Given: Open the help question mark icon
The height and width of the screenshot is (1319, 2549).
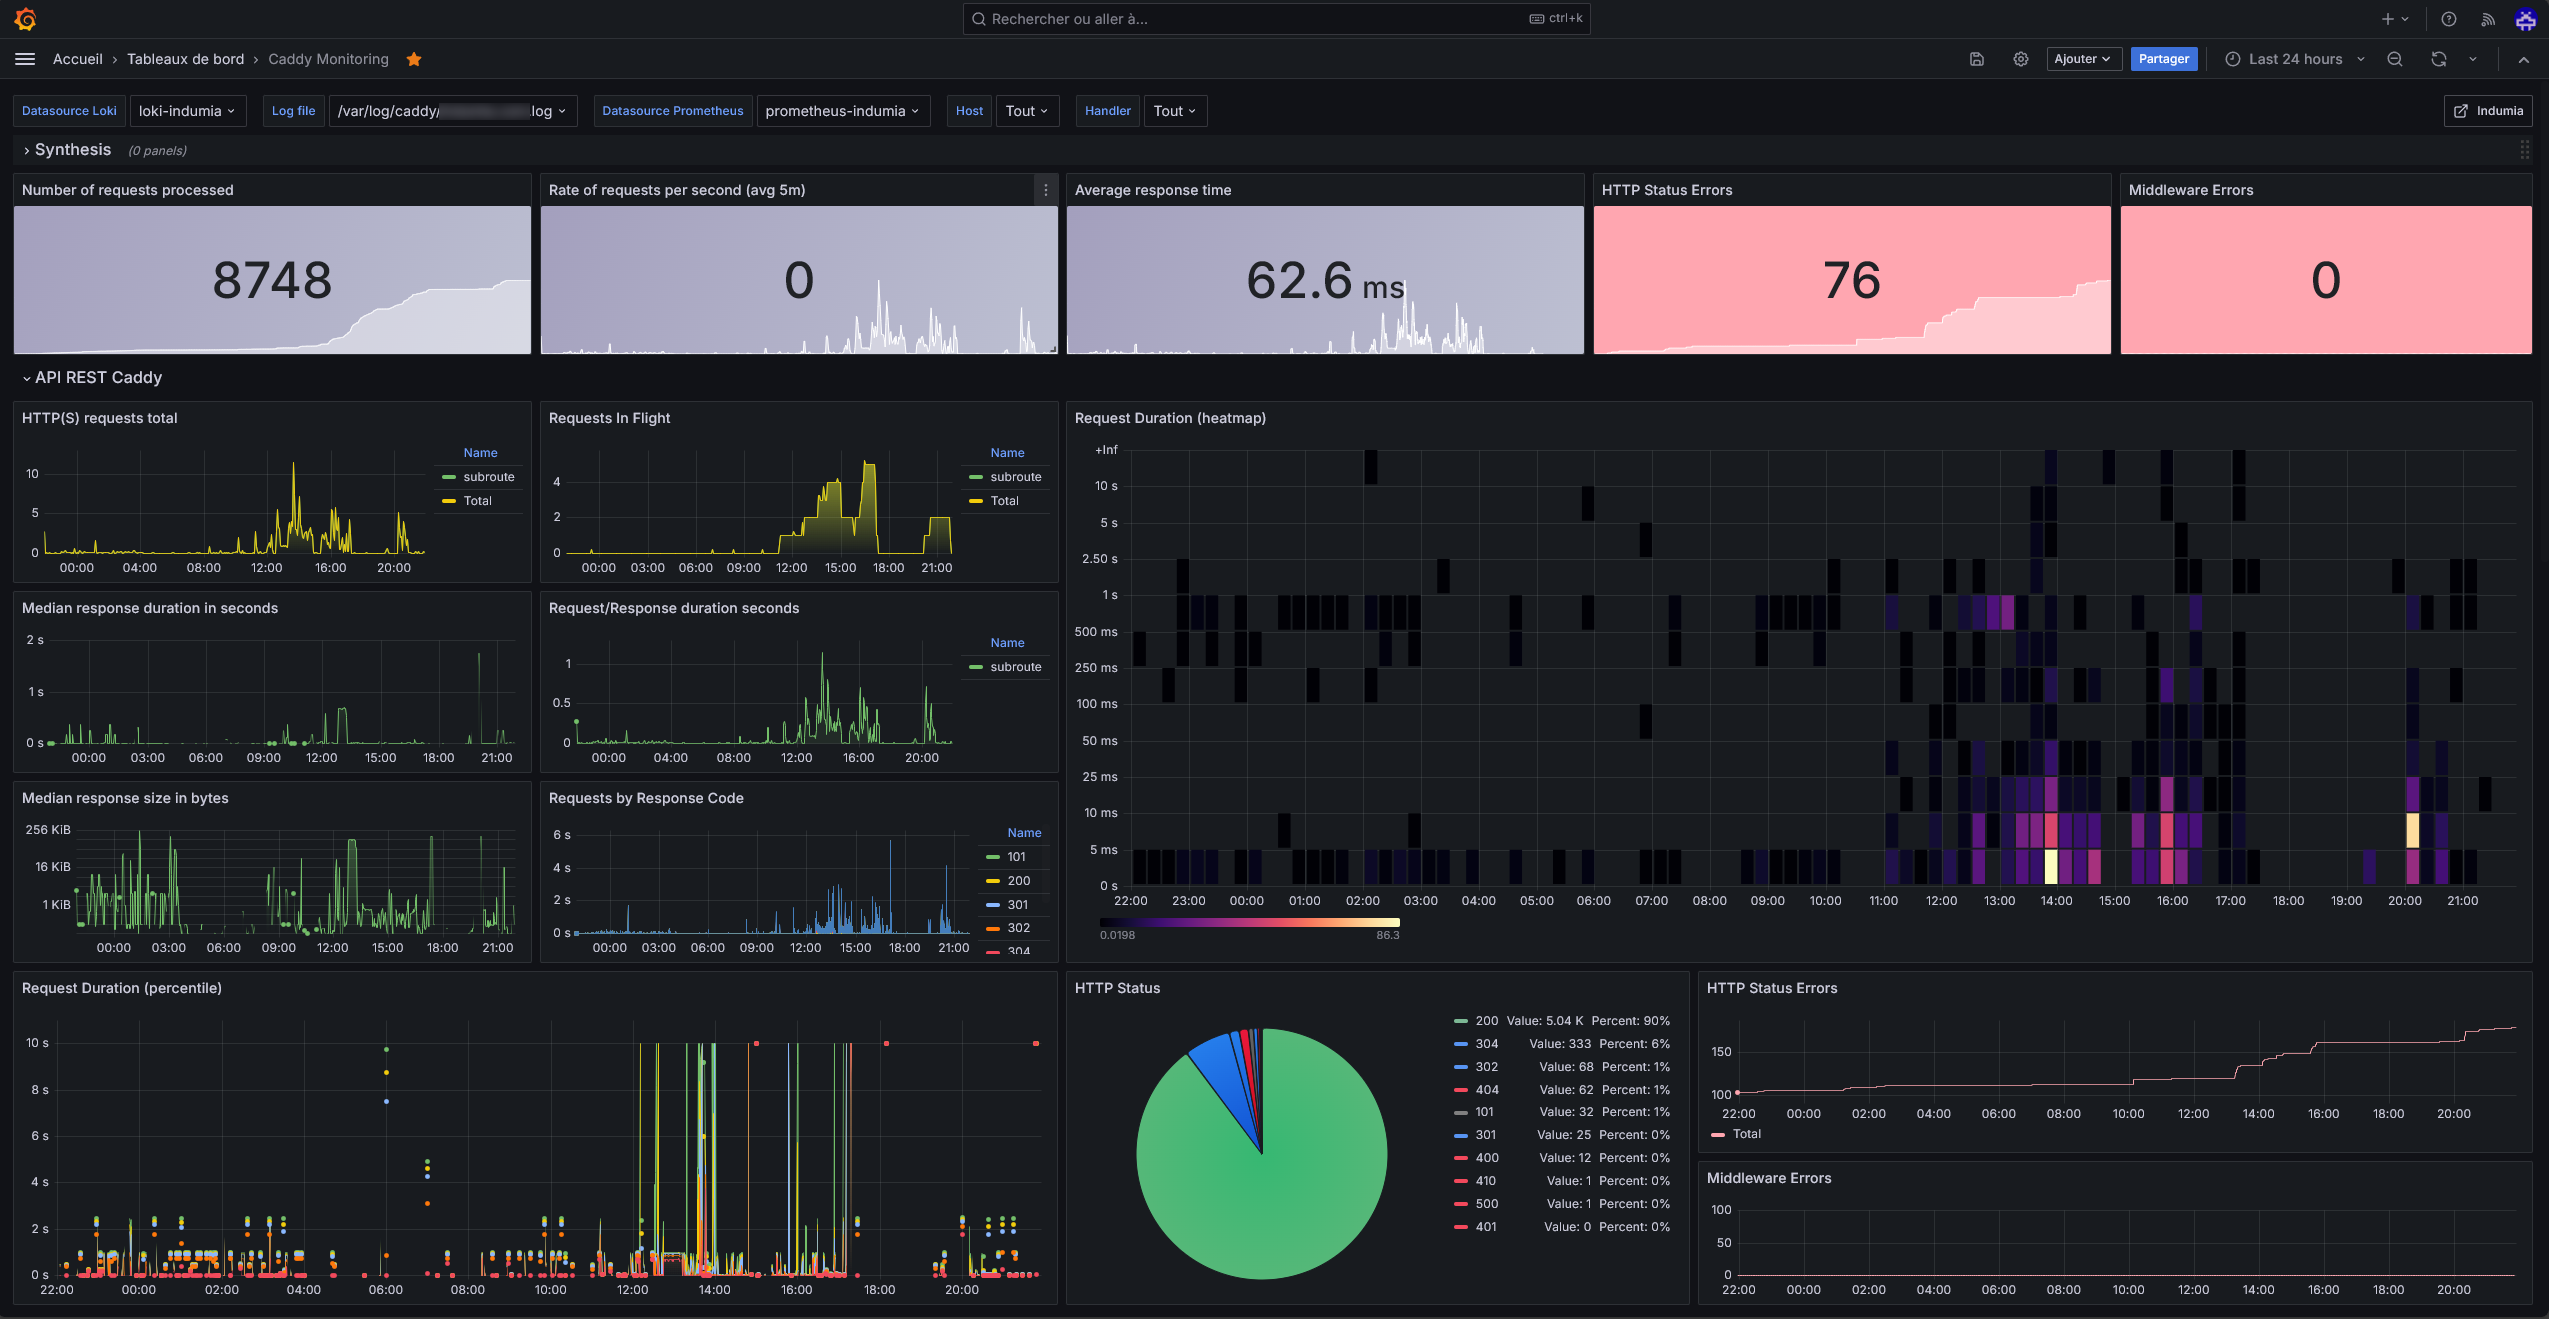Looking at the screenshot, I should point(2449,19).
